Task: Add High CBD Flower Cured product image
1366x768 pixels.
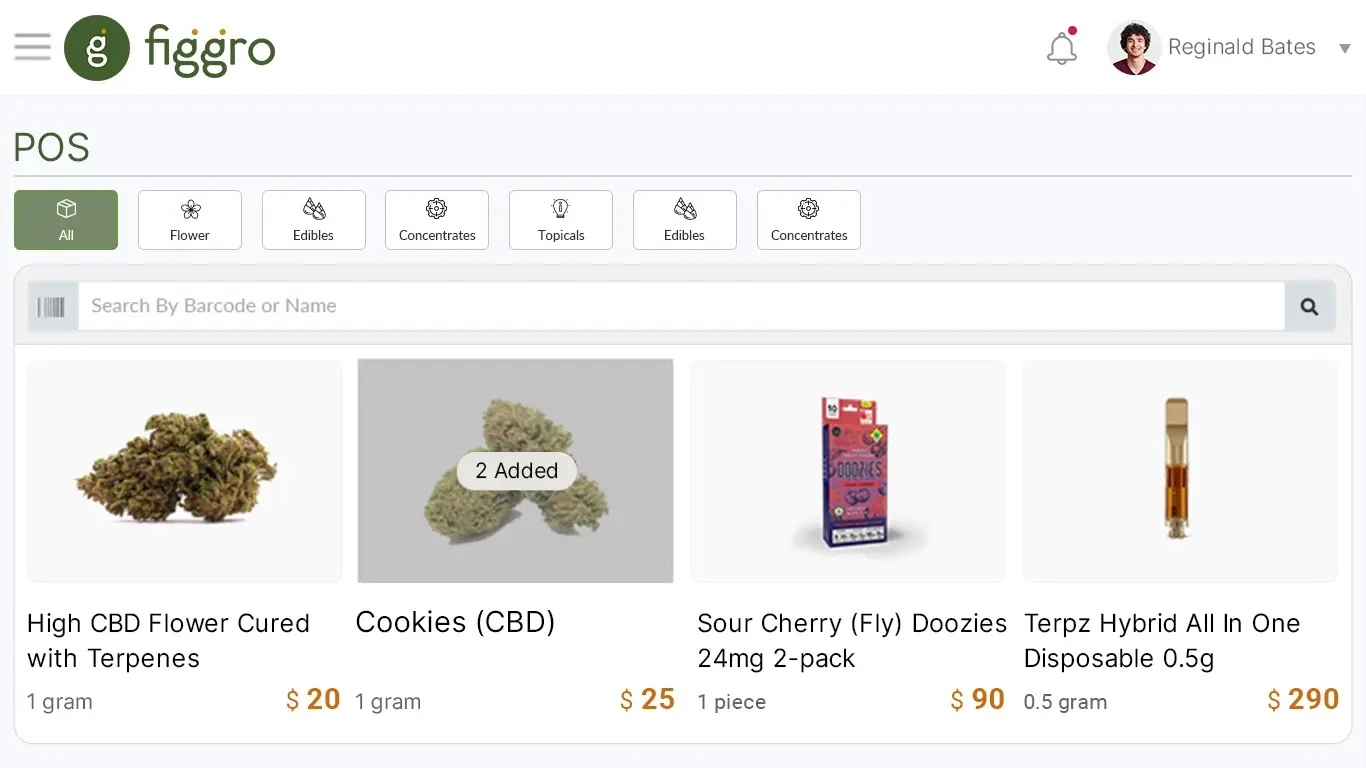Action: click(185, 471)
